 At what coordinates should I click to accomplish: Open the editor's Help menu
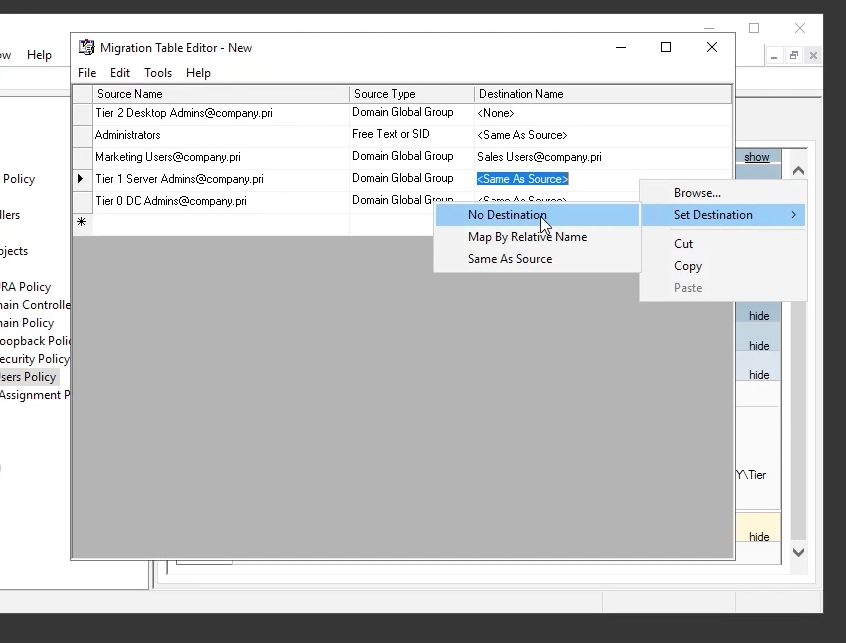[x=198, y=73]
